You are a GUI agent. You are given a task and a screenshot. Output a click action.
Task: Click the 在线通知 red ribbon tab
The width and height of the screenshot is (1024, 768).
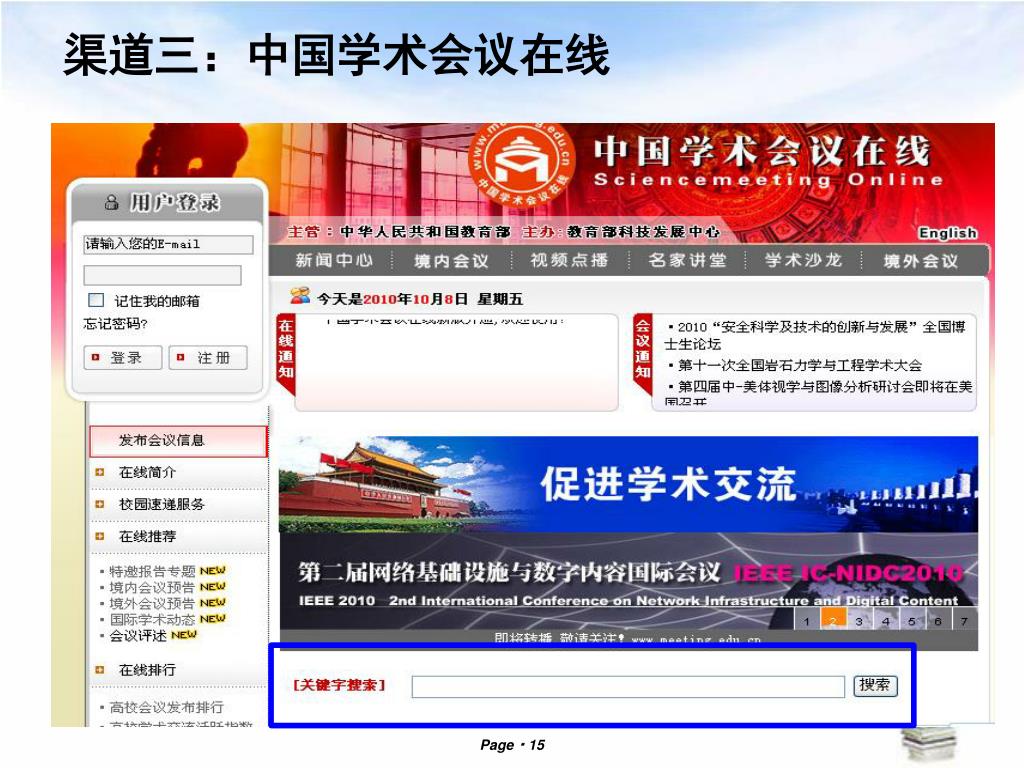pyautogui.click(x=286, y=353)
